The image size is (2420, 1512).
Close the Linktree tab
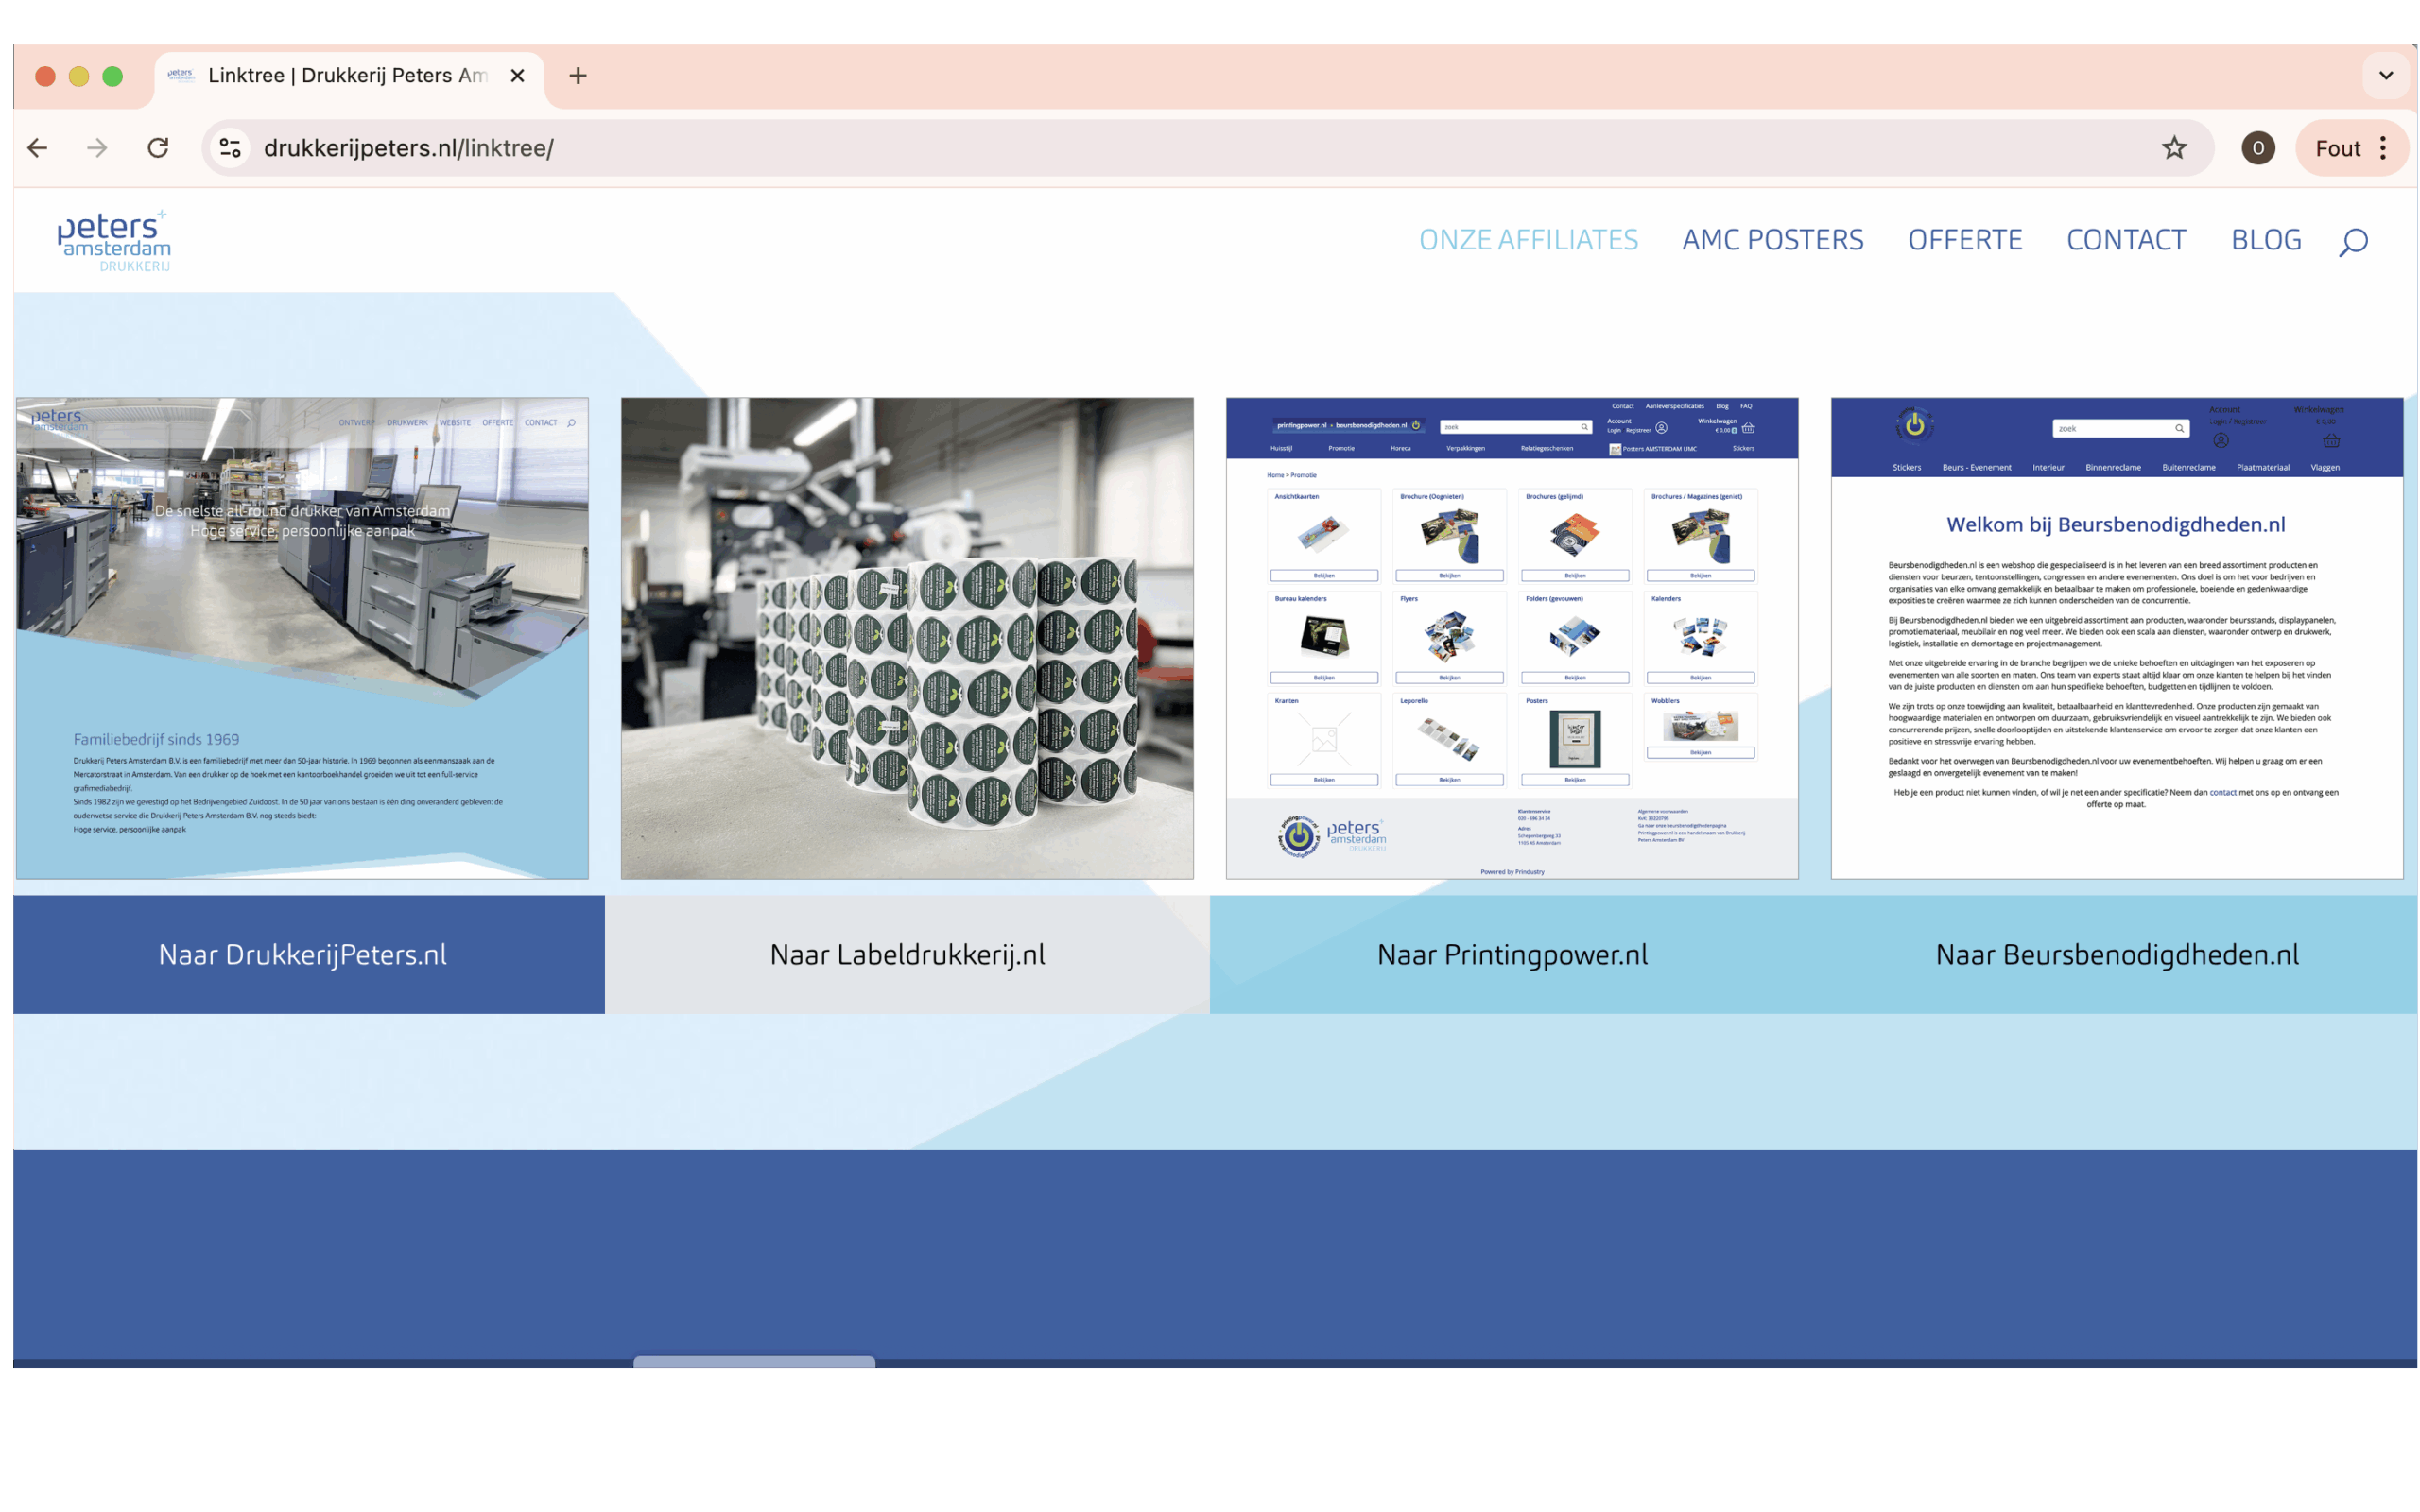(x=517, y=76)
